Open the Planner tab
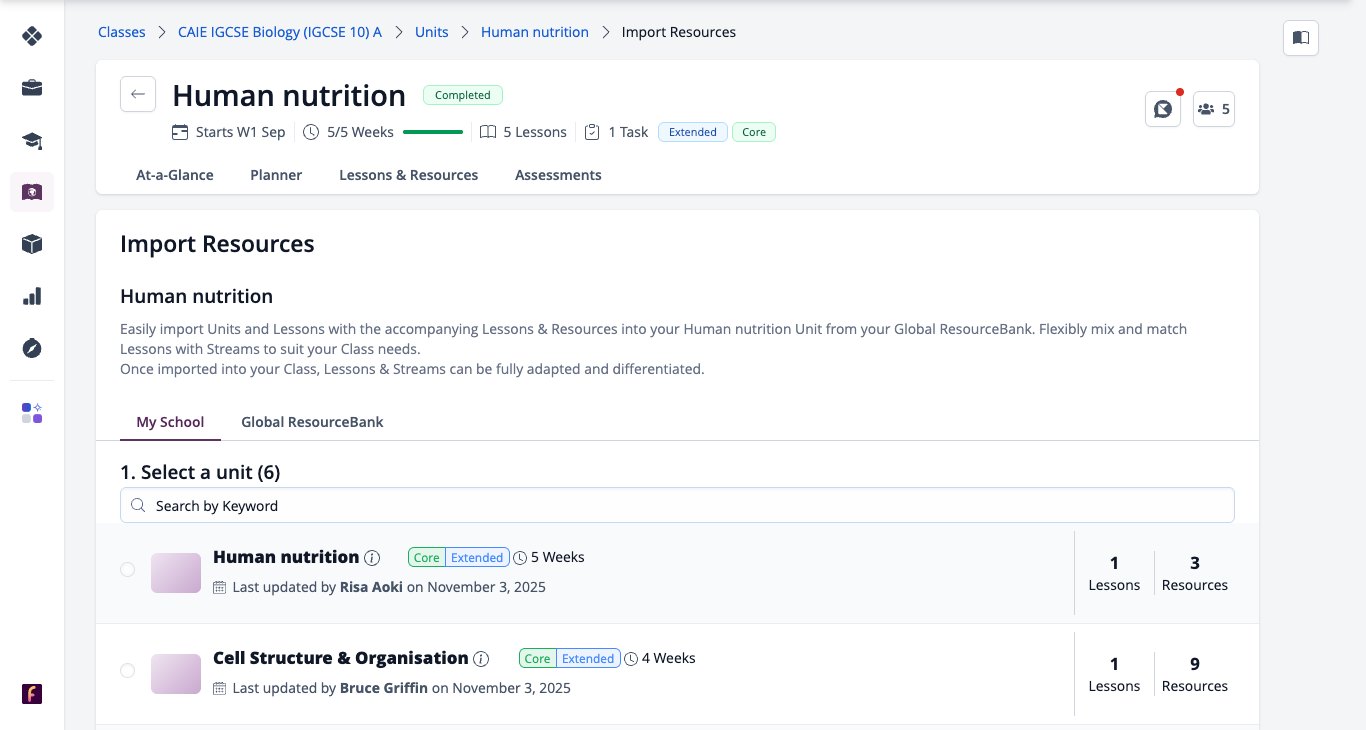The height and width of the screenshot is (730, 1366). coord(276,175)
